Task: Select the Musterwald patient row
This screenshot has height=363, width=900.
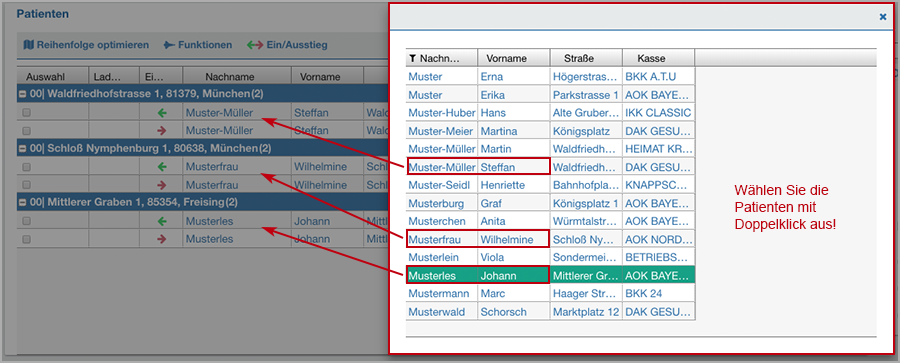Action: pyautogui.click(x=550, y=312)
